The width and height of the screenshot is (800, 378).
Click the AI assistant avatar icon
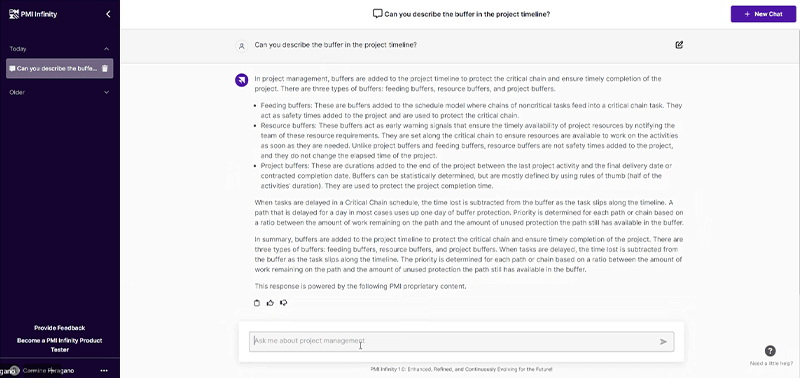pos(241,80)
